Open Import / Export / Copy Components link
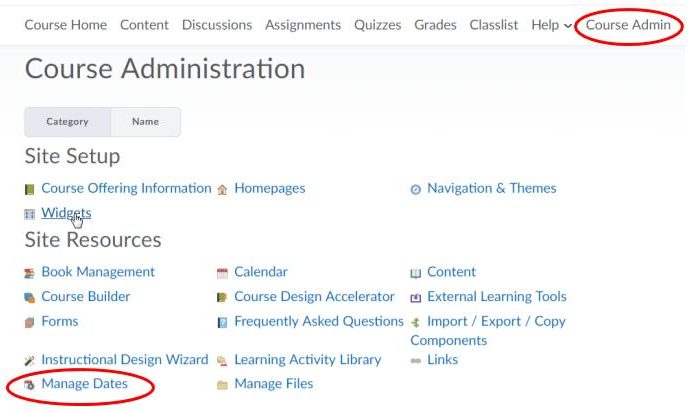 point(488,331)
